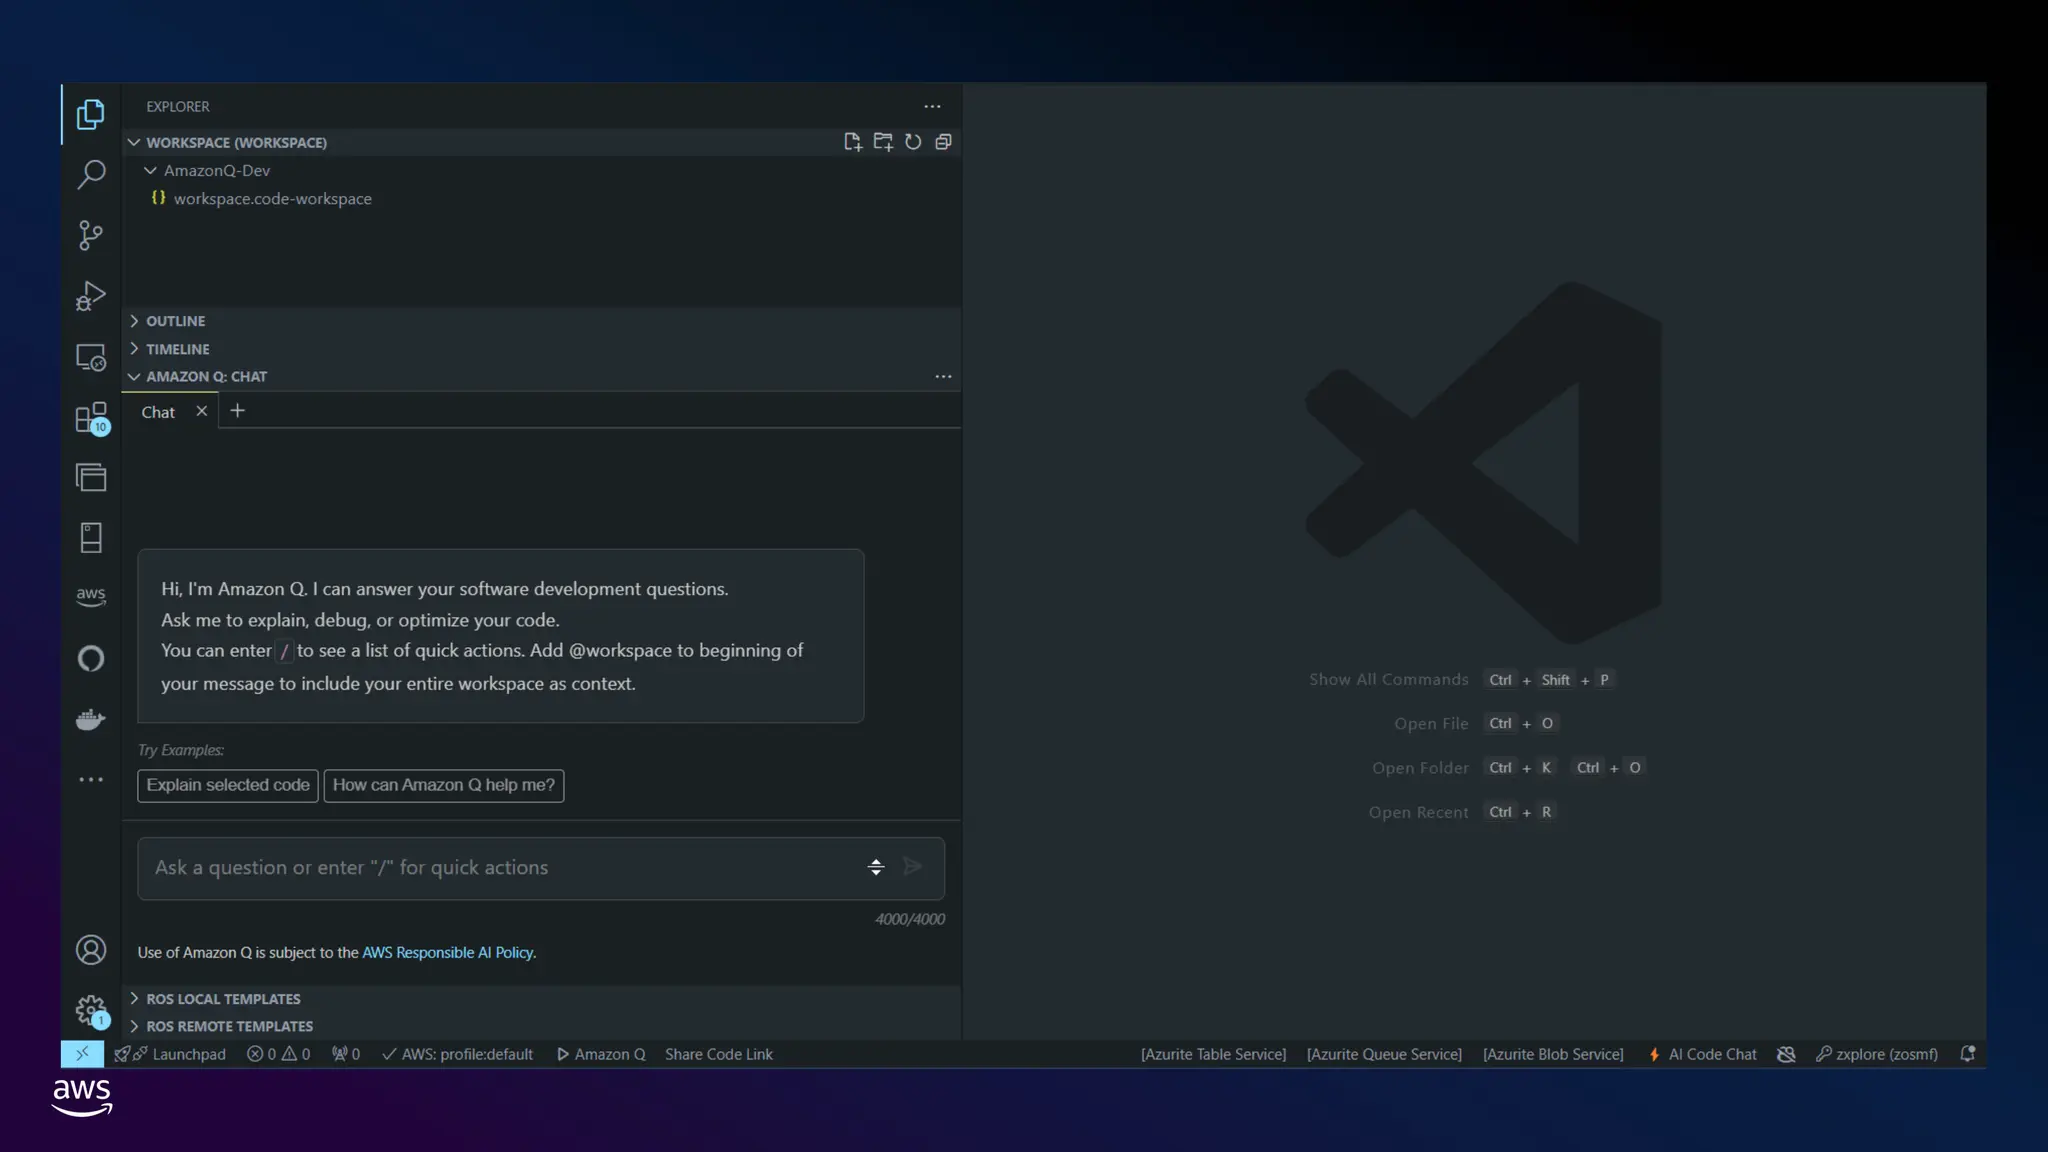This screenshot has width=2048, height=1152.
Task: Toggle the Amazon Q status bar item
Action: click(601, 1054)
